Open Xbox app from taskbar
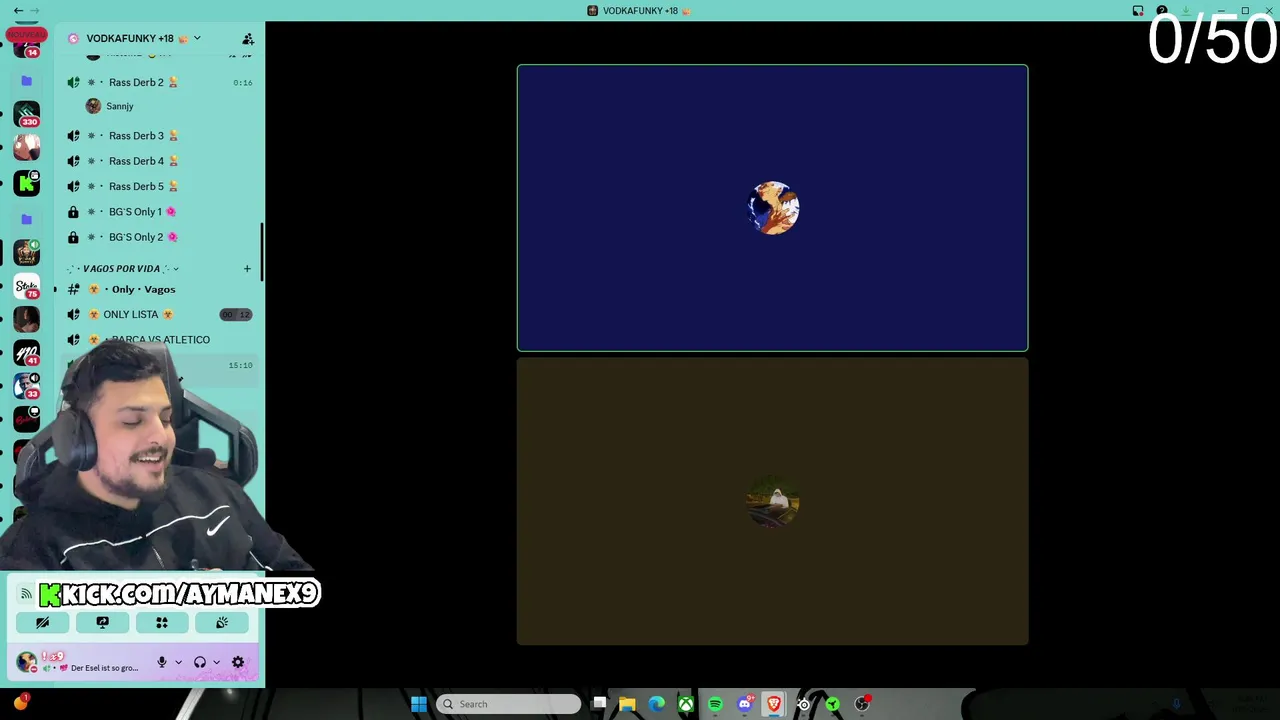The width and height of the screenshot is (1280, 720). click(686, 704)
